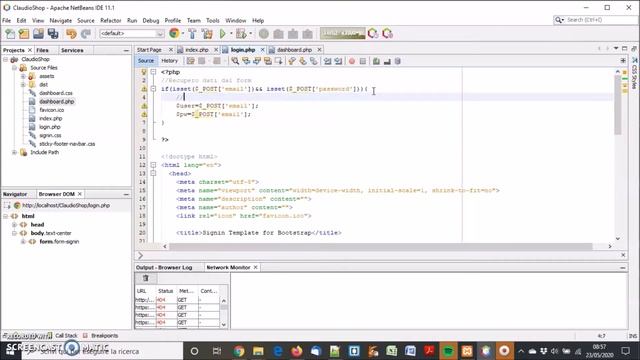Click the New File toolbar icon

[10, 33]
